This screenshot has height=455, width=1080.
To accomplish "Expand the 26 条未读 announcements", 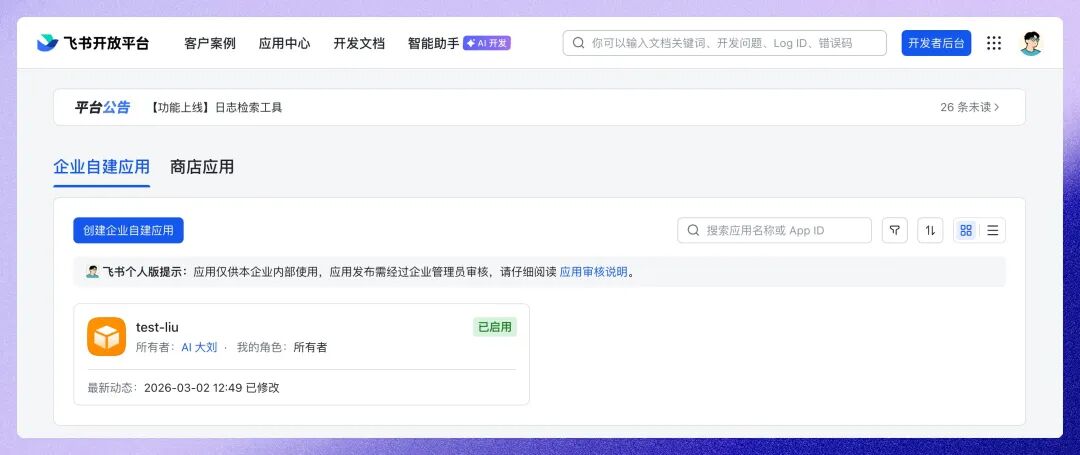I will (970, 107).
